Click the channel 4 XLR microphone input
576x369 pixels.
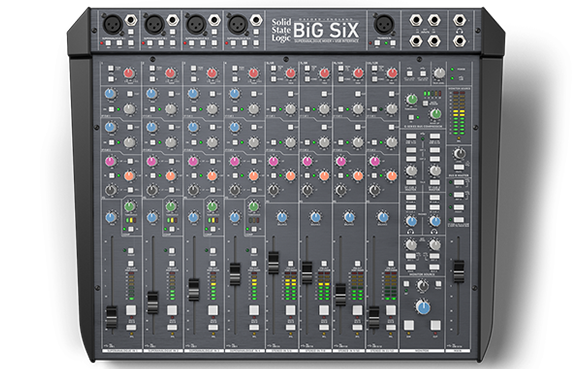tap(237, 25)
